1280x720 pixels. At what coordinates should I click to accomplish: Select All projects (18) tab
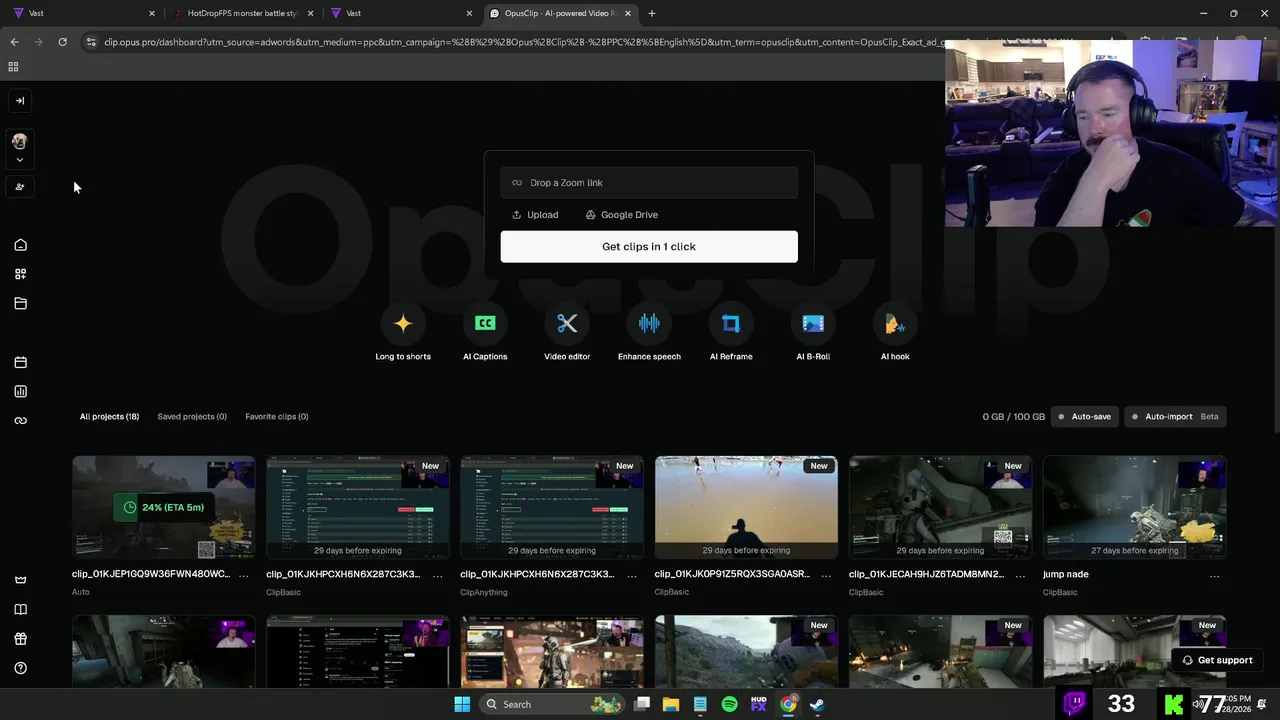[x=109, y=417]
